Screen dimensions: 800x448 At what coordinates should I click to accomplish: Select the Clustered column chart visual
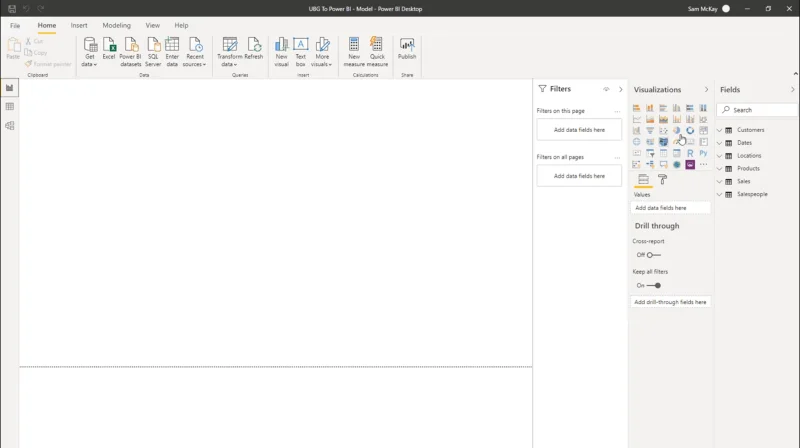[677, 108]
